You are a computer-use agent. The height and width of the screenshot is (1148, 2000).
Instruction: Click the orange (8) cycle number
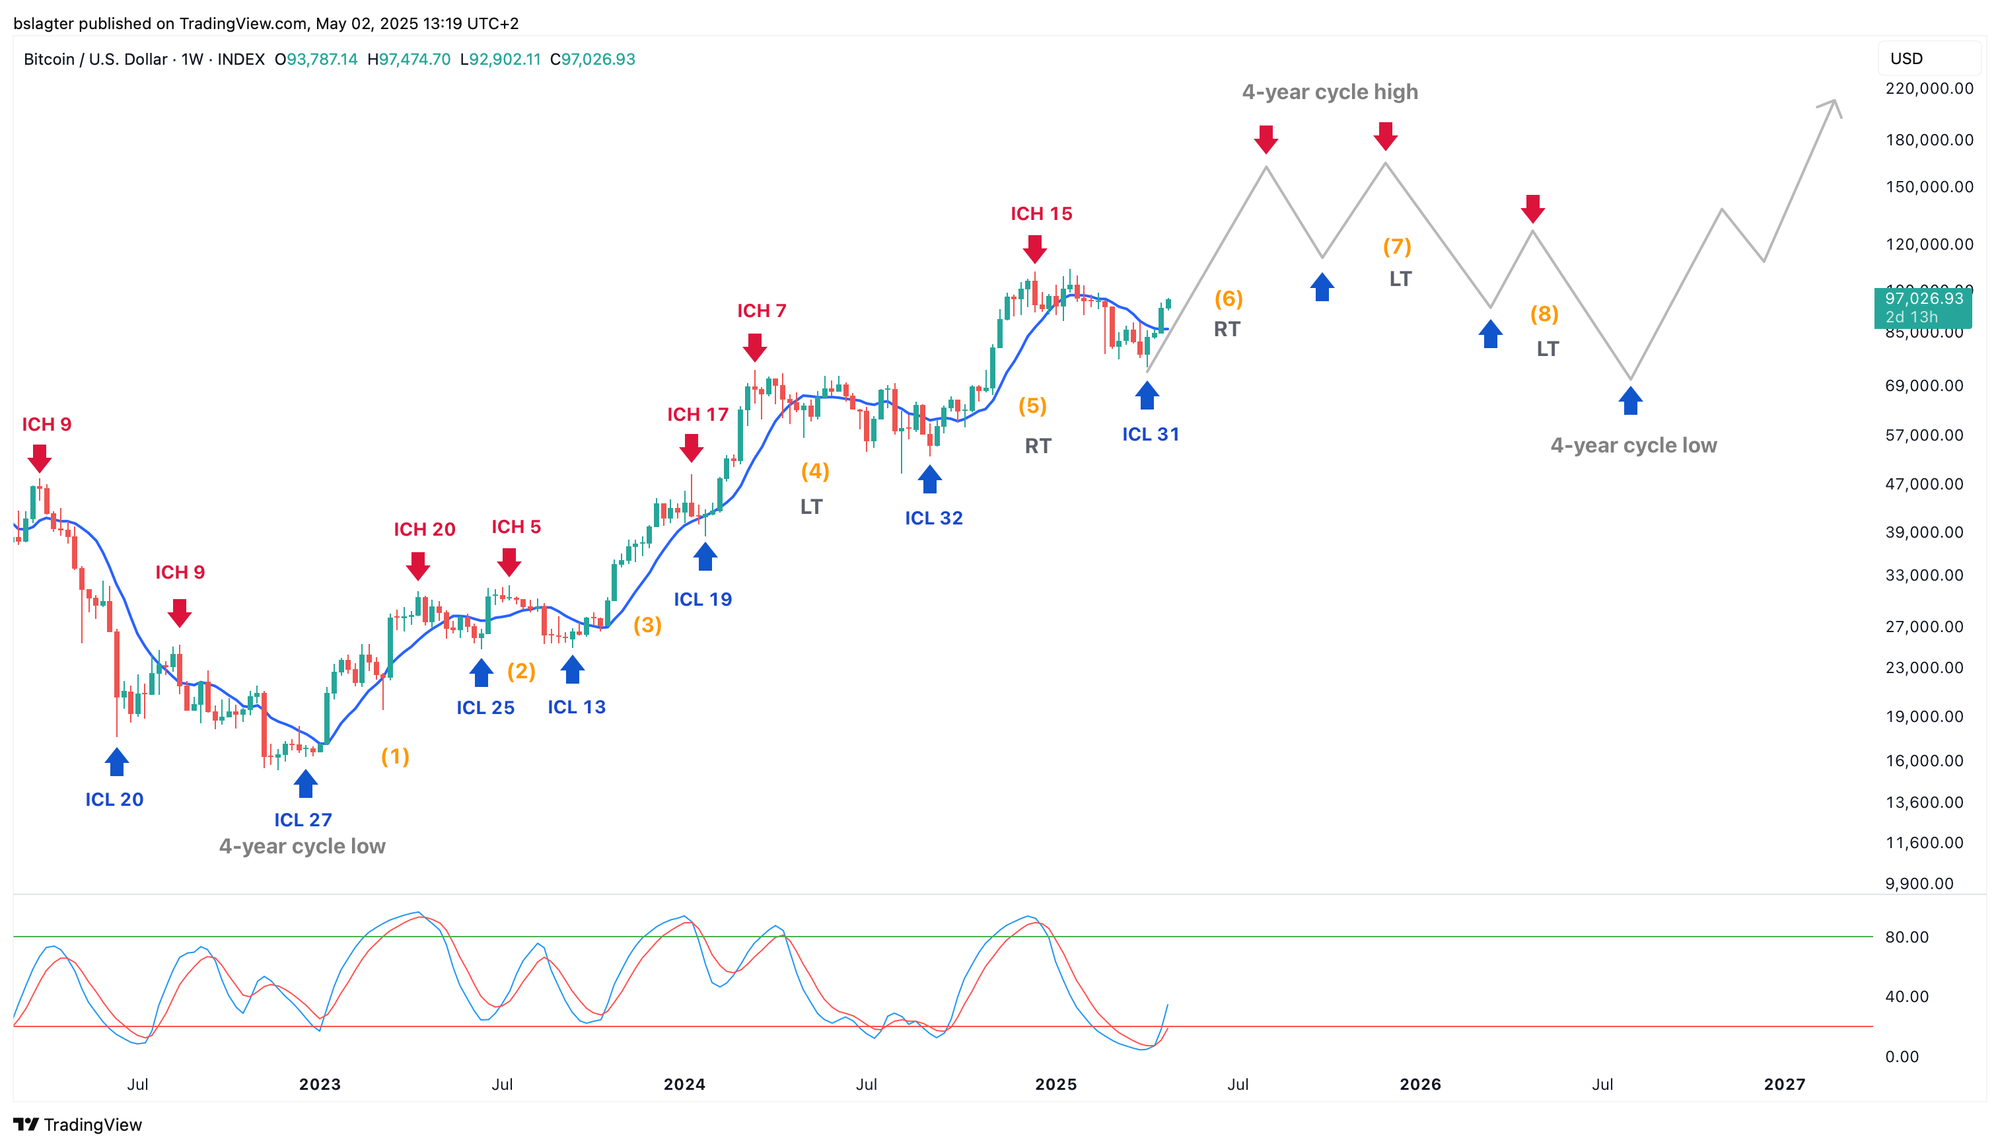pos(1544,314)
